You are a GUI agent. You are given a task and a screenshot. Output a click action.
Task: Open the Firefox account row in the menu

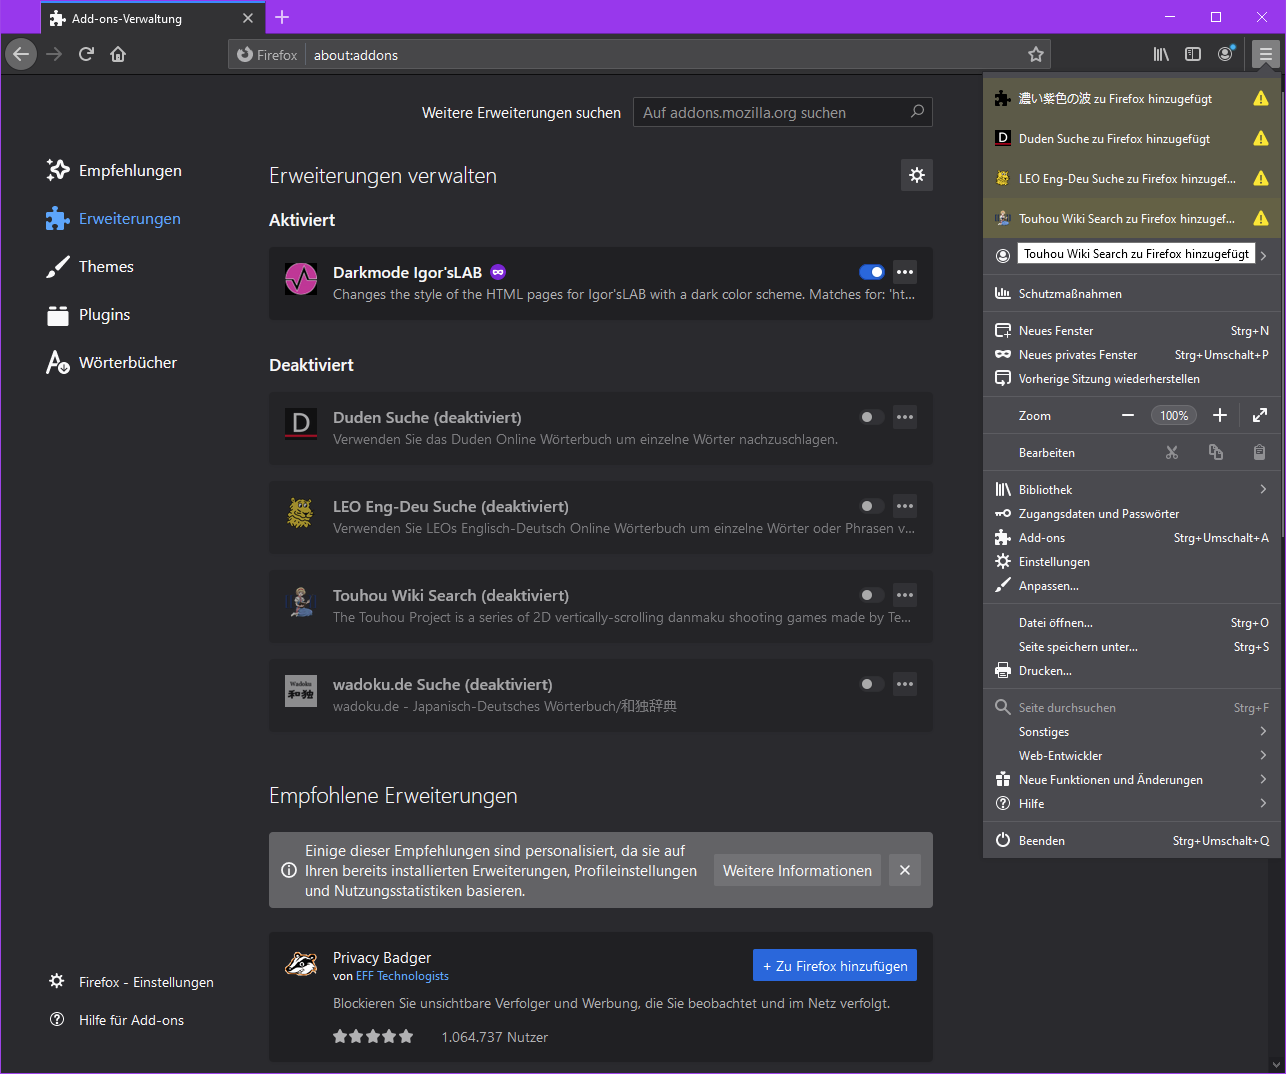1132,255
